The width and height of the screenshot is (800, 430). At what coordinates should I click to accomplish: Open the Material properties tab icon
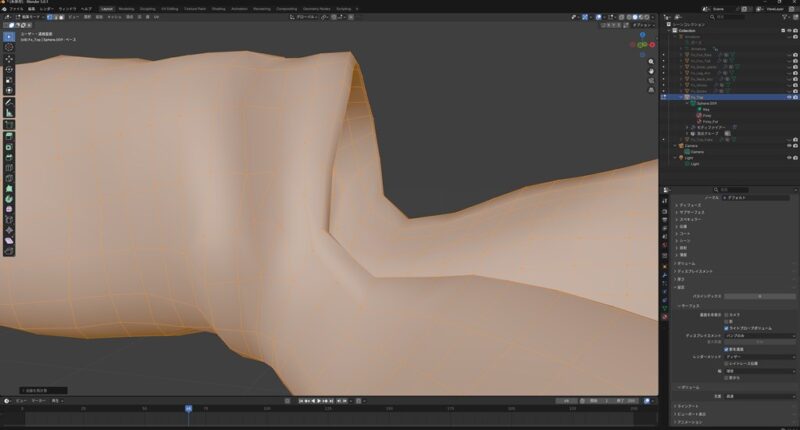(x=665, y=316)
